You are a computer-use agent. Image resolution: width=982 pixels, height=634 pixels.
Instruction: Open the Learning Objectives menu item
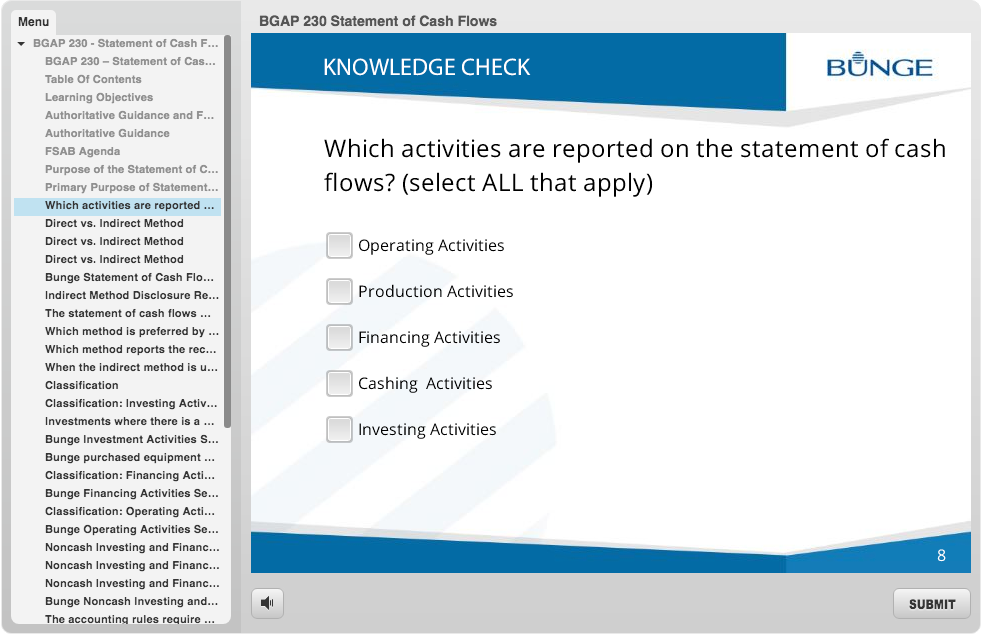[99, 98]
